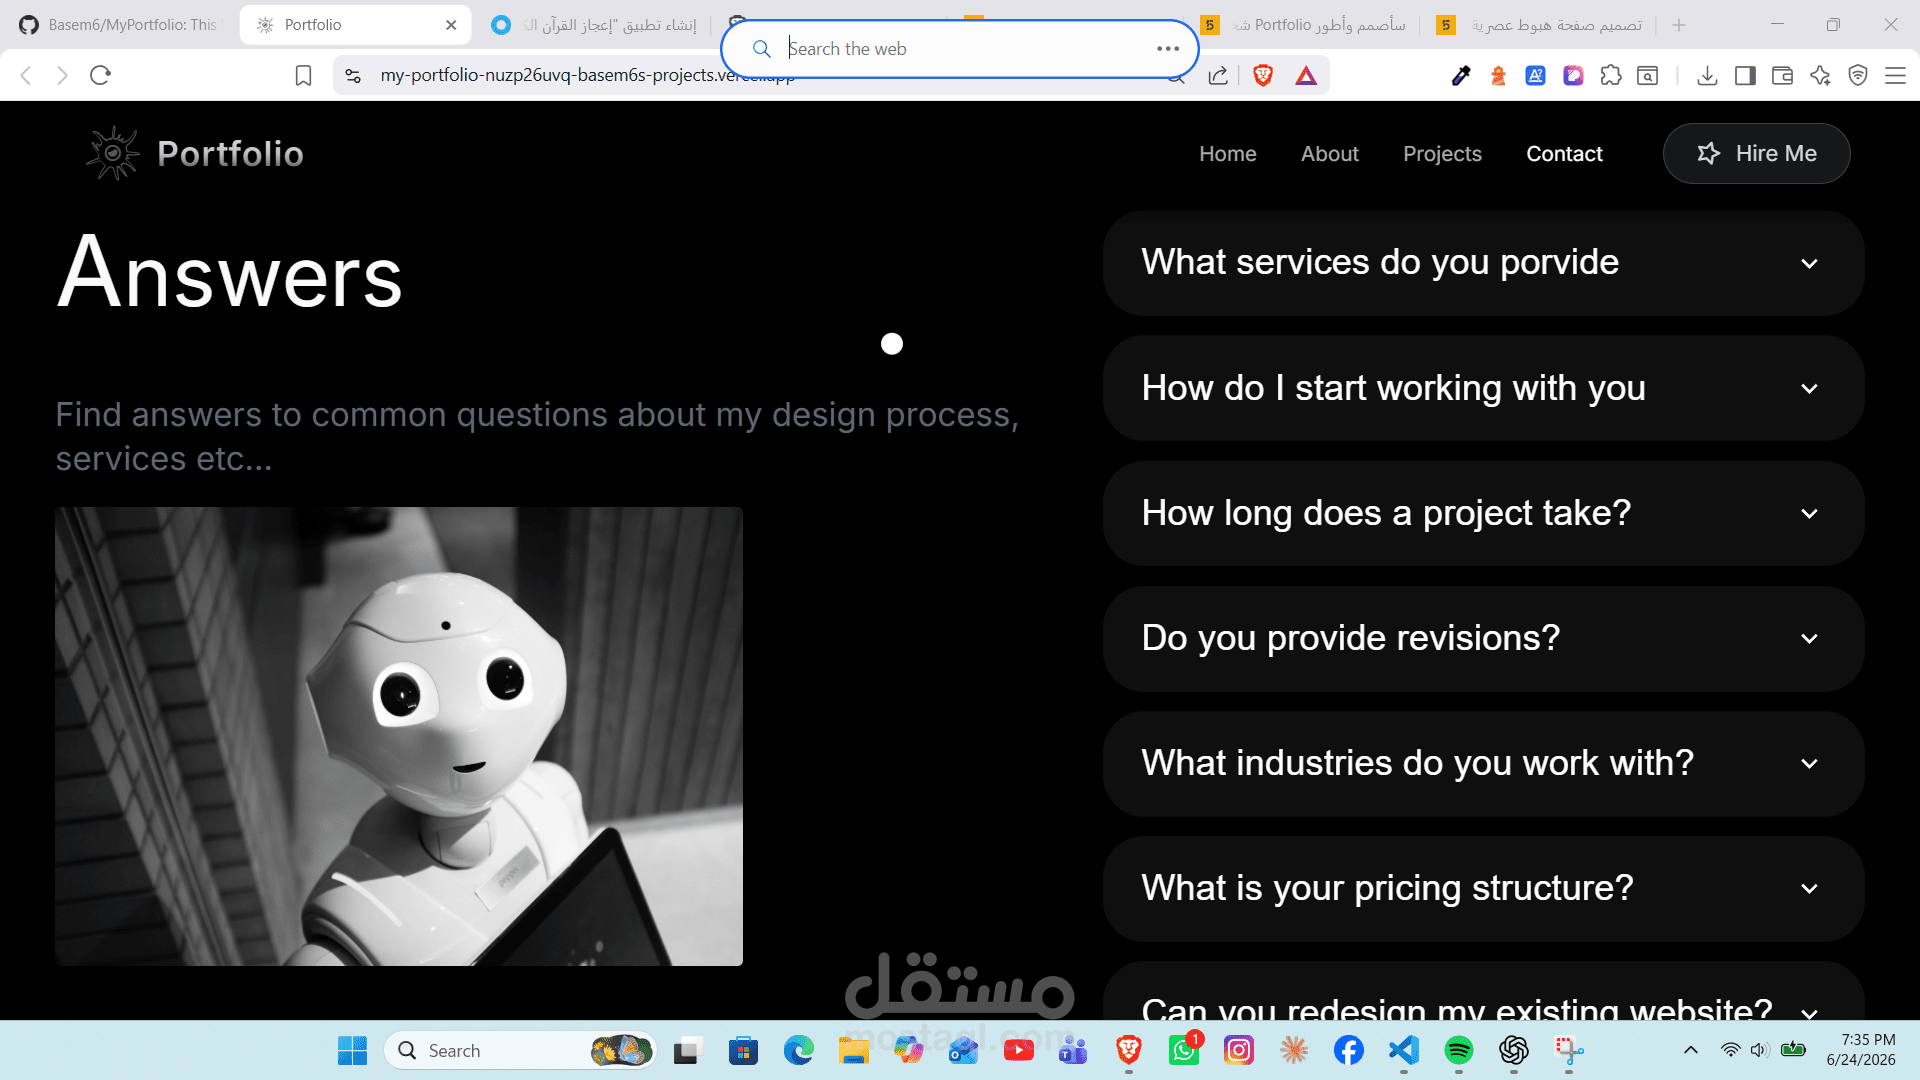
Task: Open the browser hamburger menu
Action: pos(1895,75)
